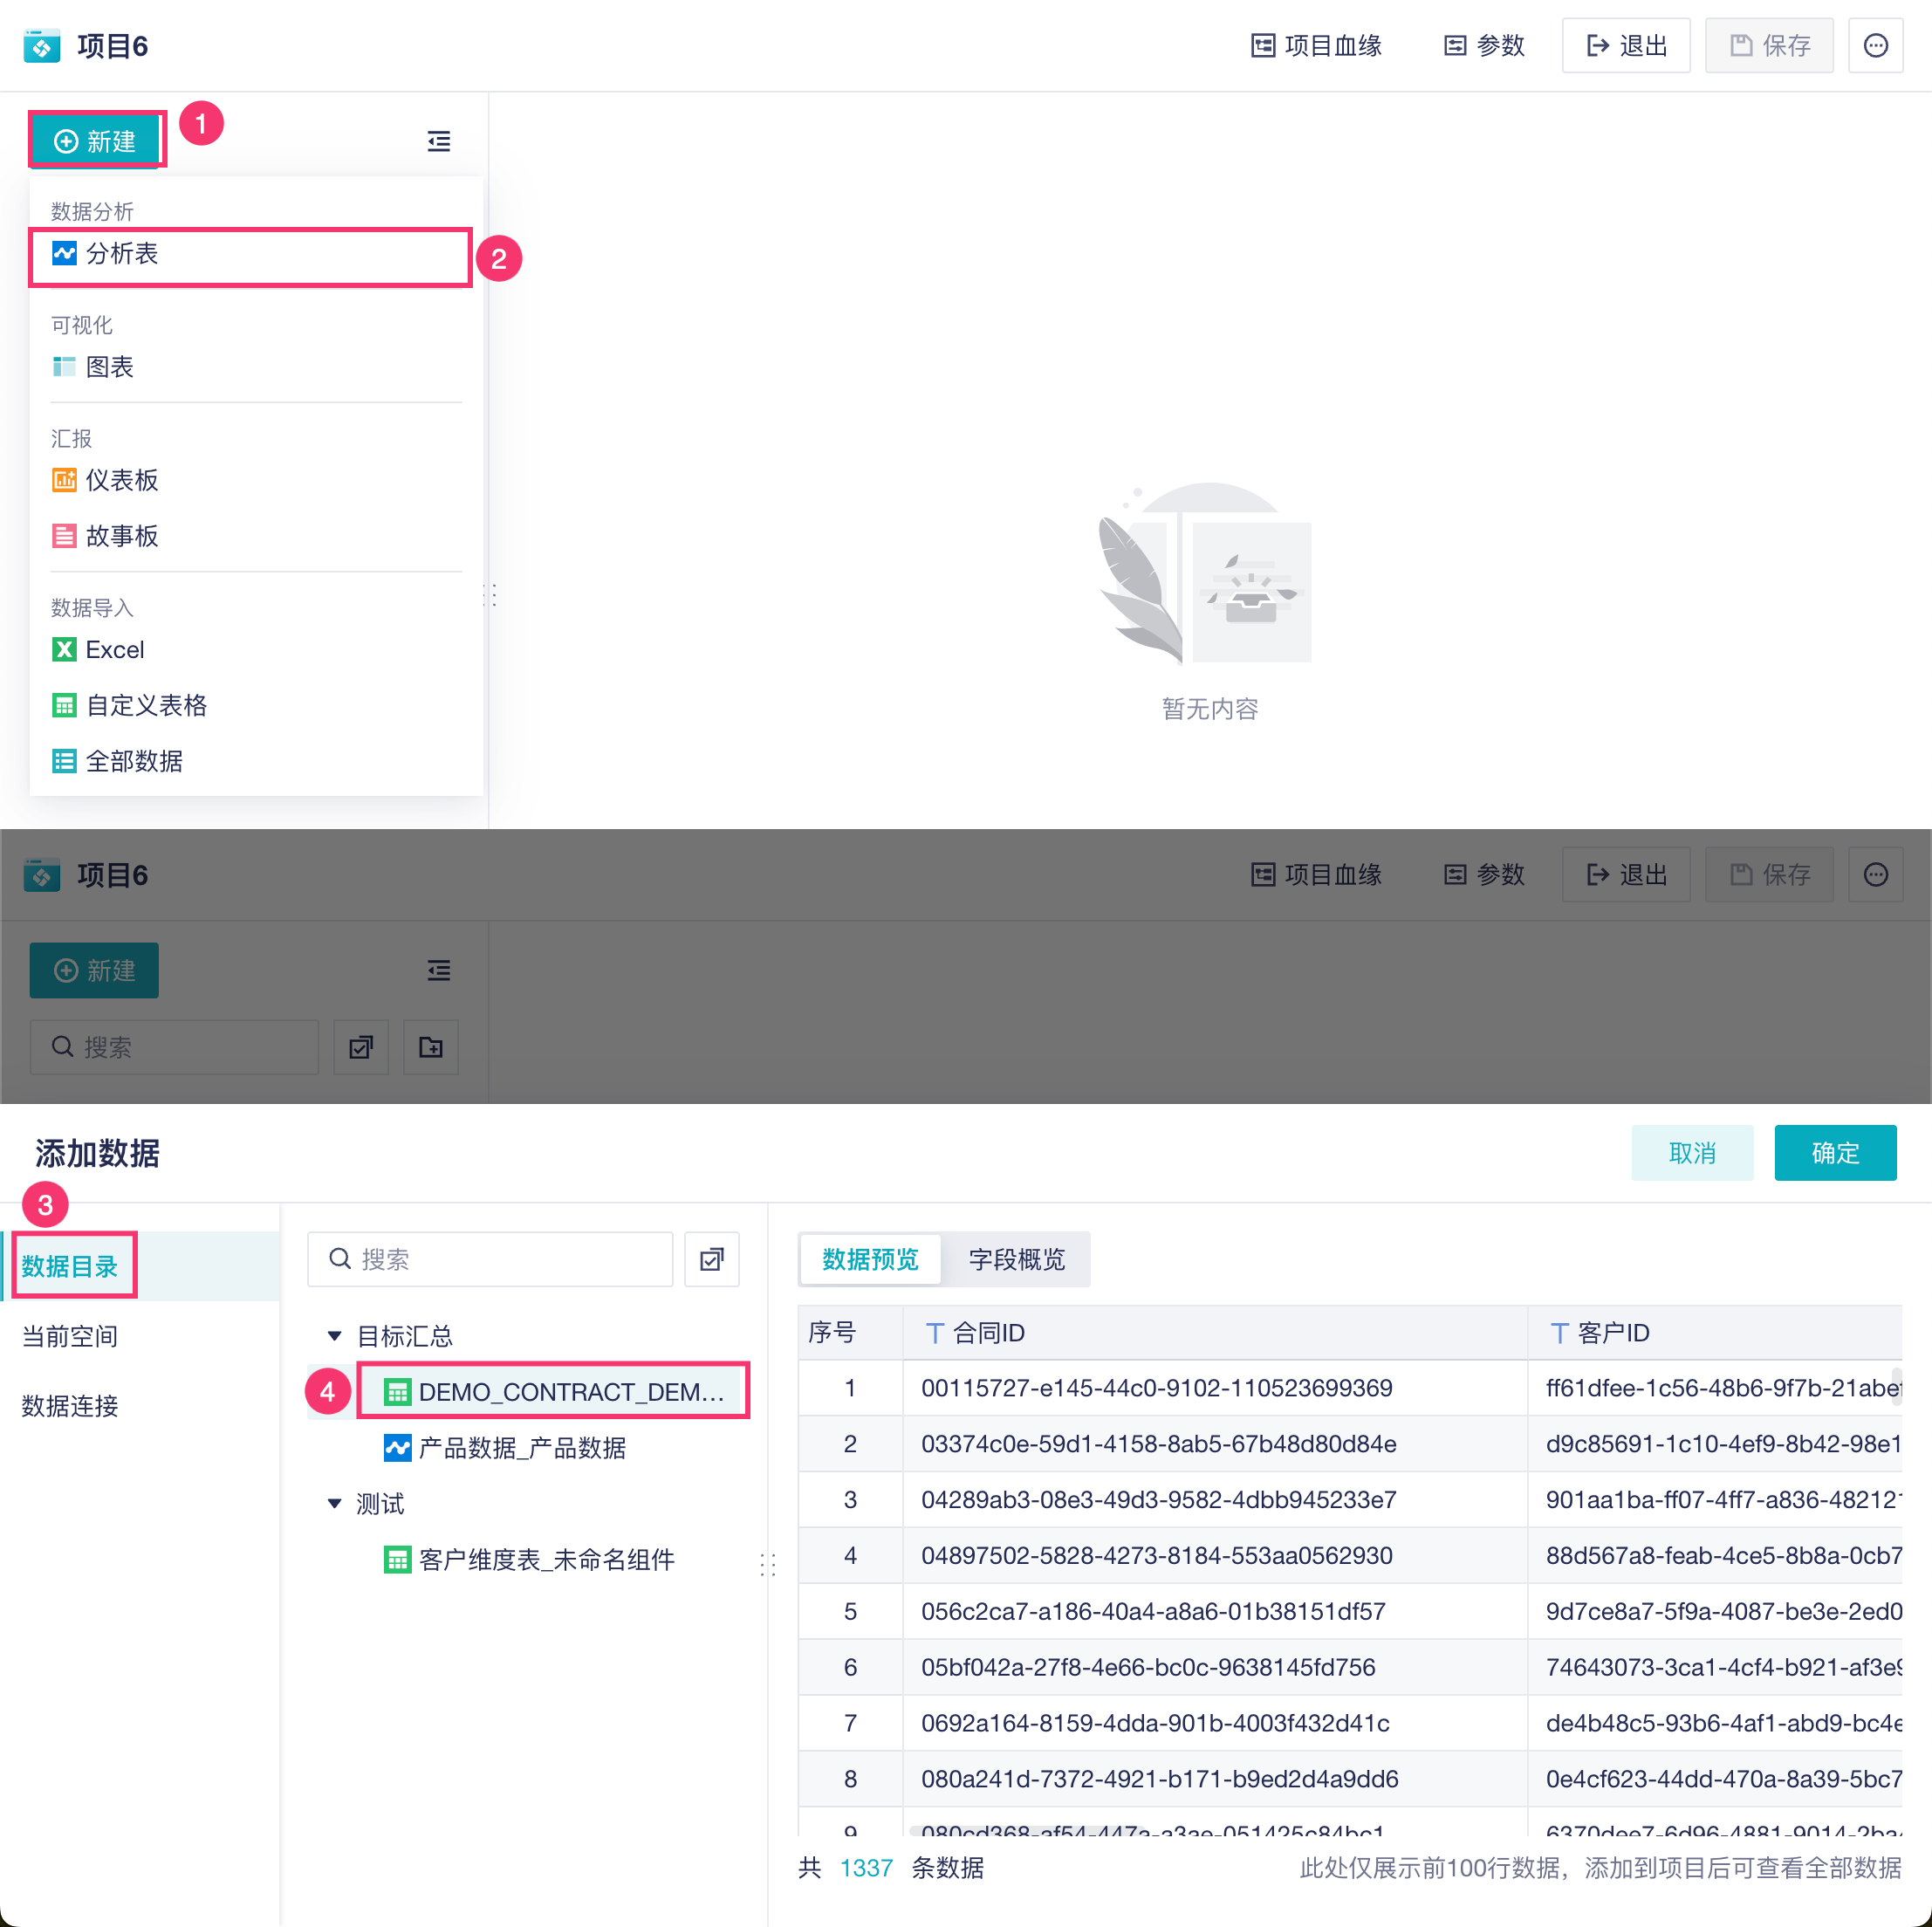
Task: Toggle the multi-select checkbox icon beside dialog search
Action: pos(711,1259)
